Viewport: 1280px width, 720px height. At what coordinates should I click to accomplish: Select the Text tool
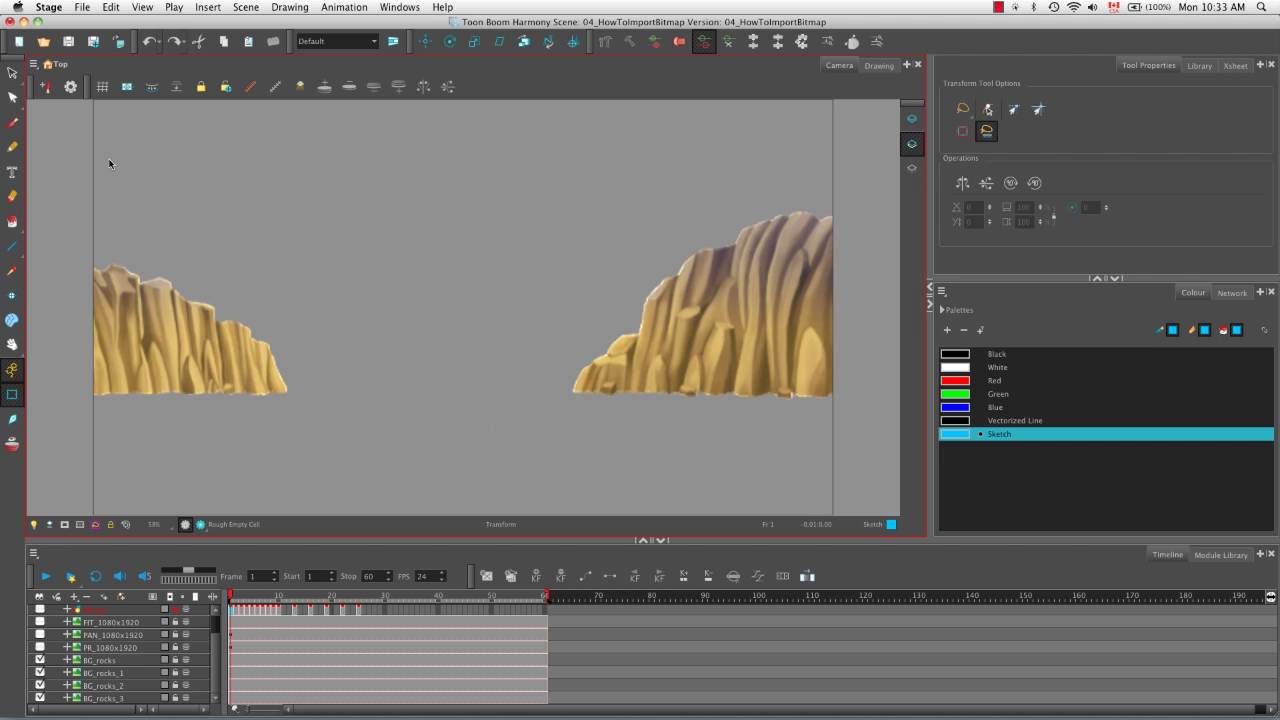(x=12, y=172)
